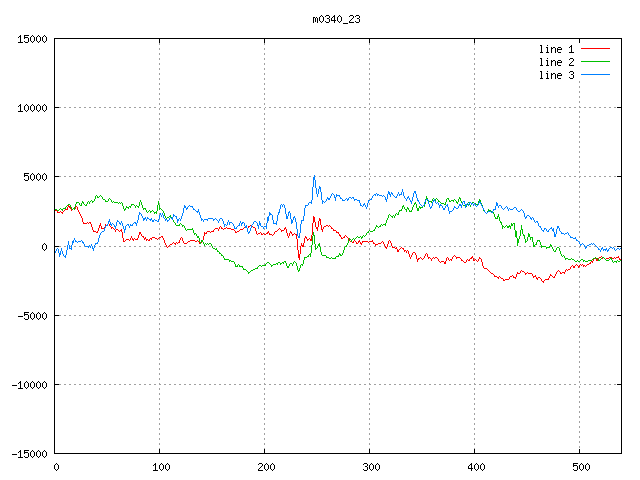Click the y-axis label -10000
The height and width of the screenshot is (480, 640).
(29, 384)
